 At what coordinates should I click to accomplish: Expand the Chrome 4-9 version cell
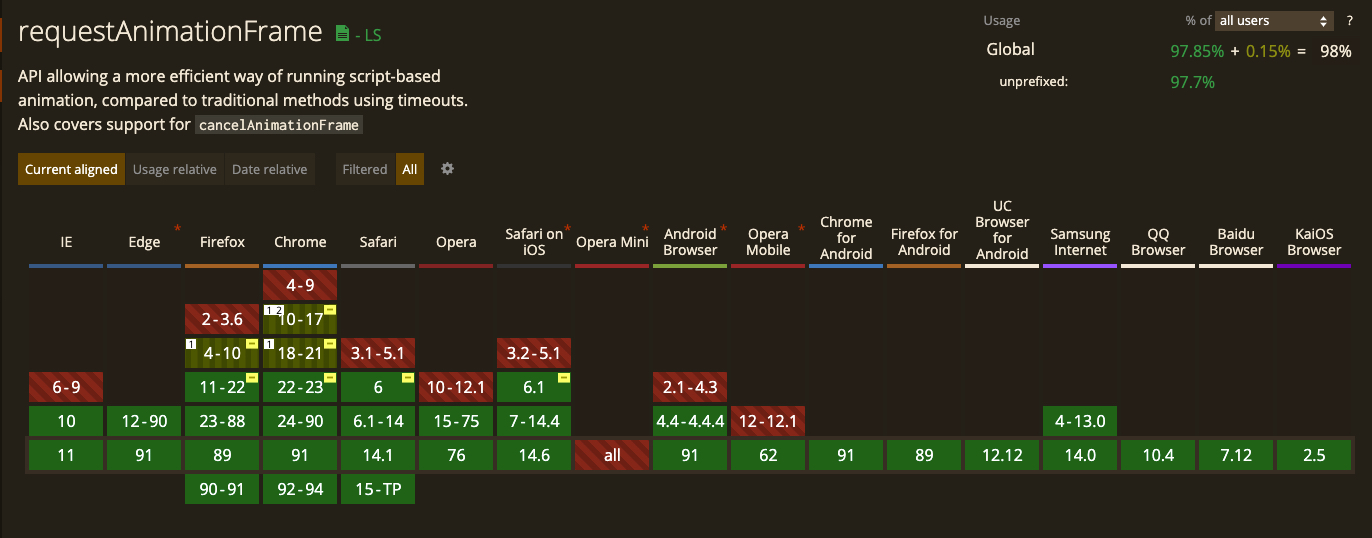(300, 285)
